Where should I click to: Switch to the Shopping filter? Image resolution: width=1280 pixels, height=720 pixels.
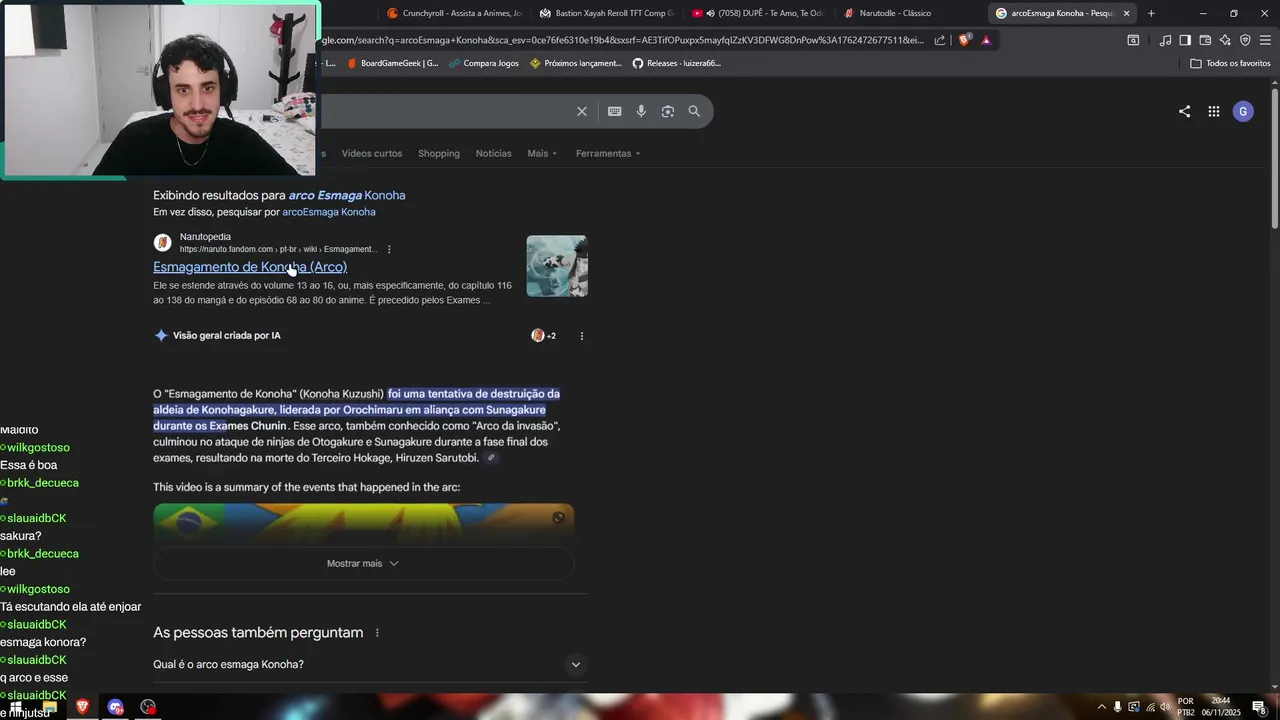439,153
